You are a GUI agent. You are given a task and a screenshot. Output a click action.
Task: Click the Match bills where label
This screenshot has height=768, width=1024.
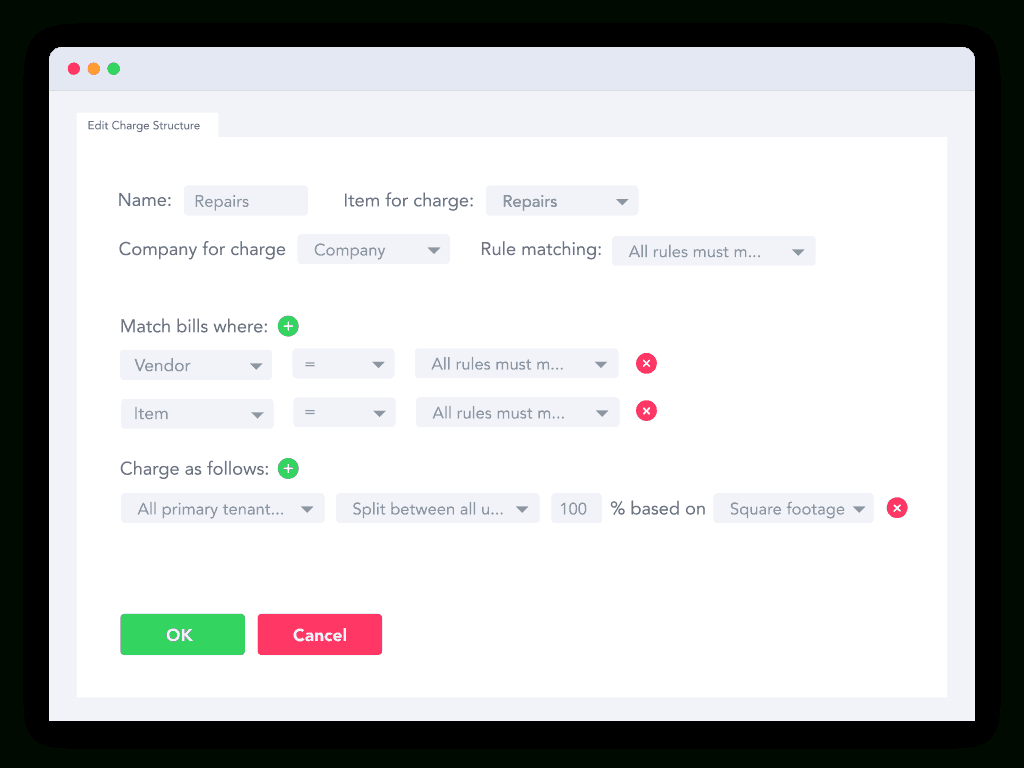click(x=194, y=326)
